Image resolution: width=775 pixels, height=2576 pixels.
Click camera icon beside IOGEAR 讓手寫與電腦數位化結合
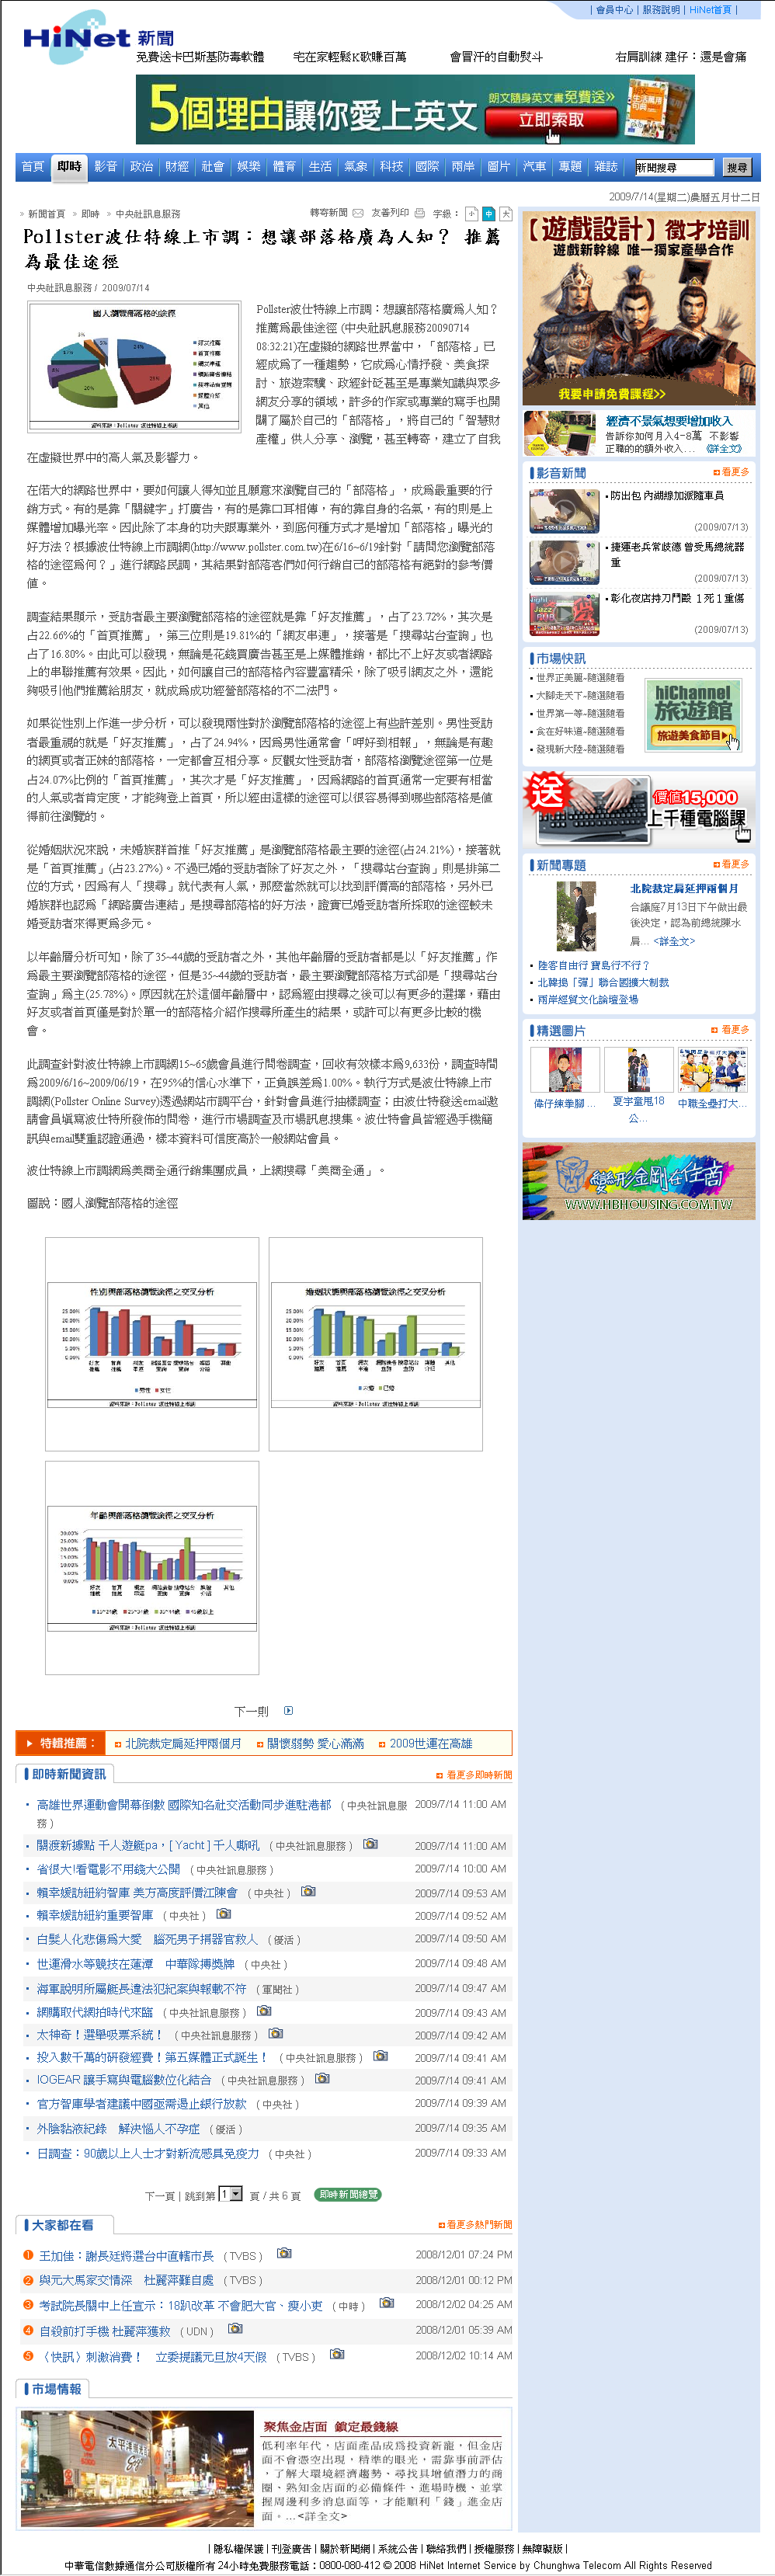click(322, 2078)
